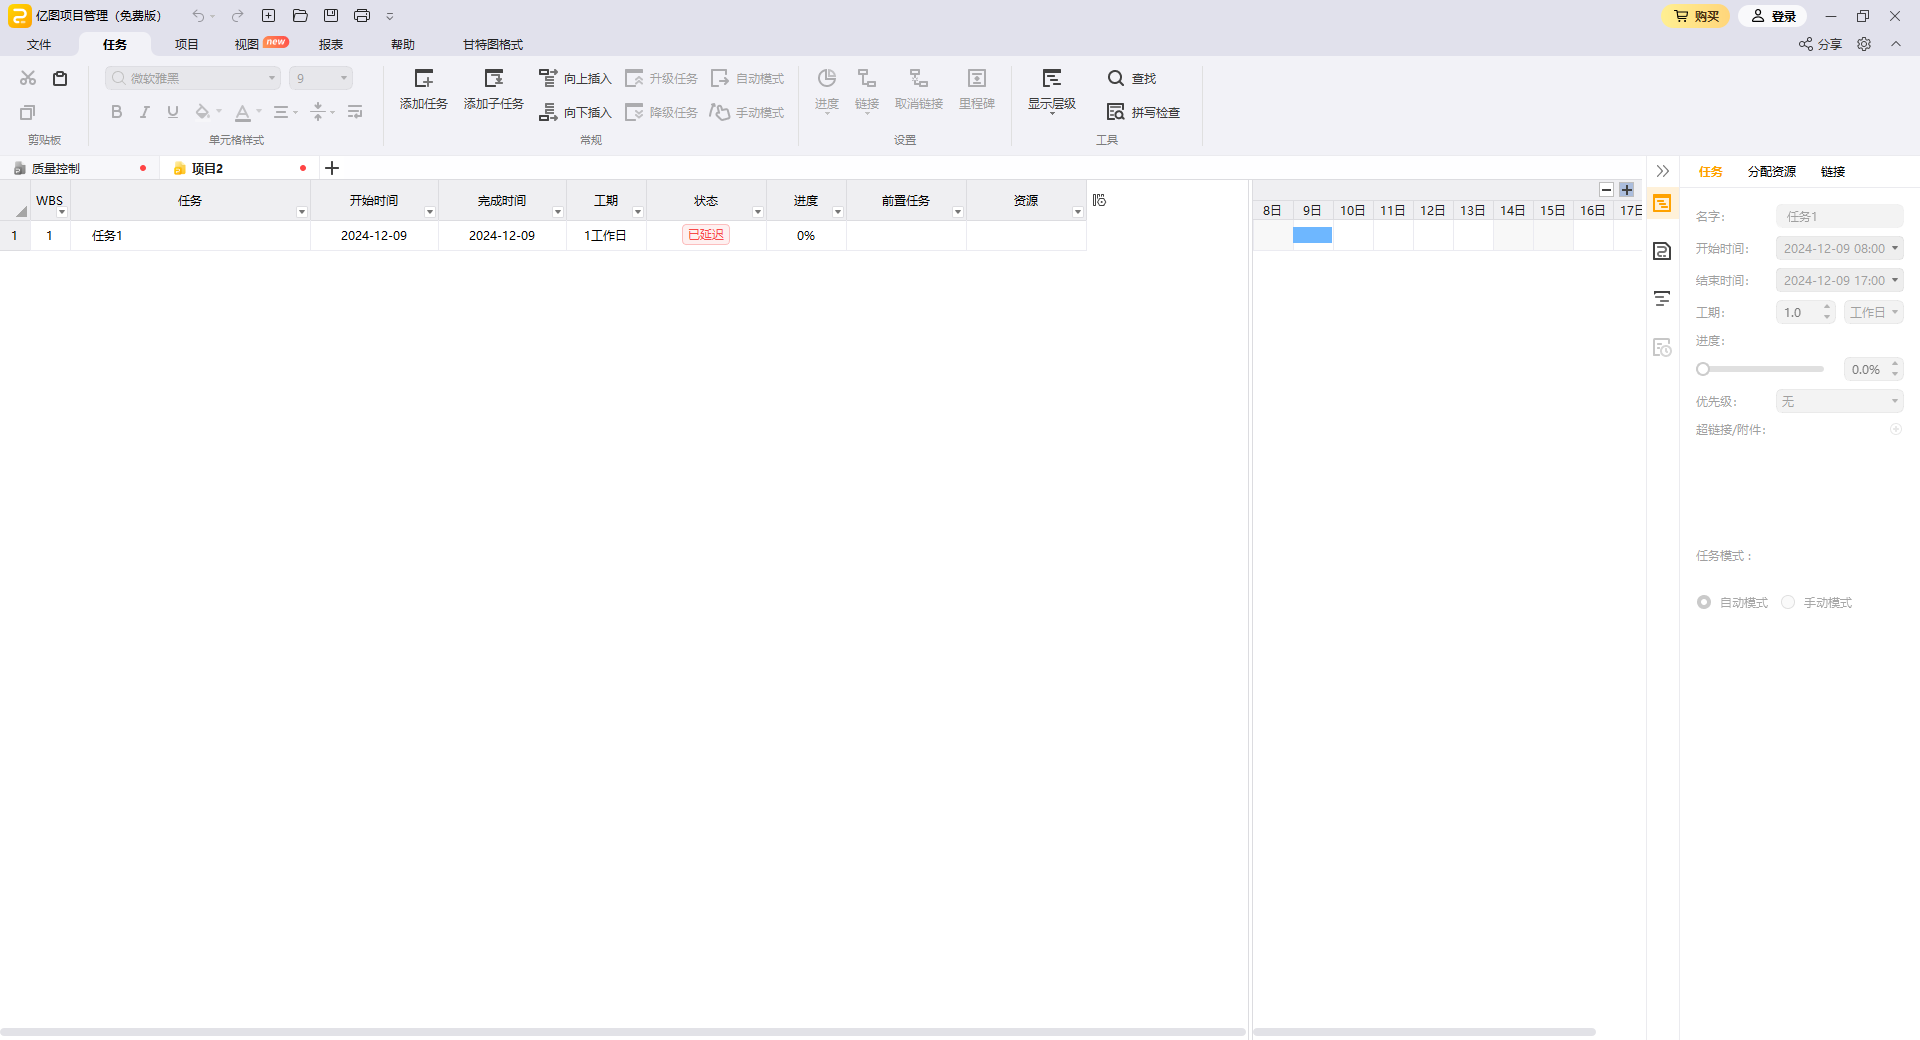Image resolution: width=1920 pixels, height=1040 pixels.
Task: Click the task name (名字) input field
Action: 1840,216
